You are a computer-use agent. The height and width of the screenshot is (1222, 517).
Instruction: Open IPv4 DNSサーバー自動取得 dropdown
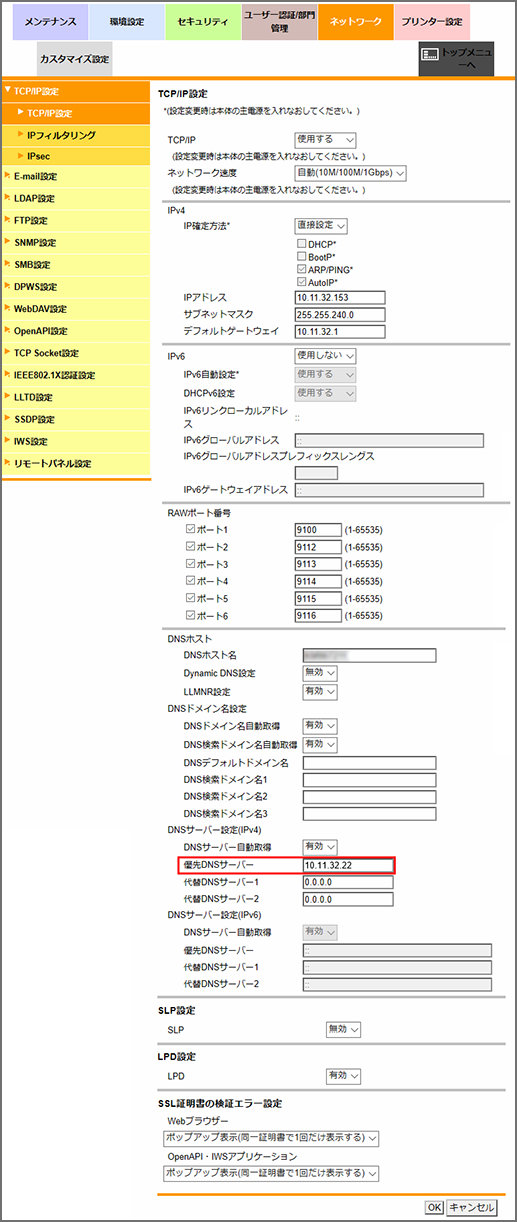320,846
